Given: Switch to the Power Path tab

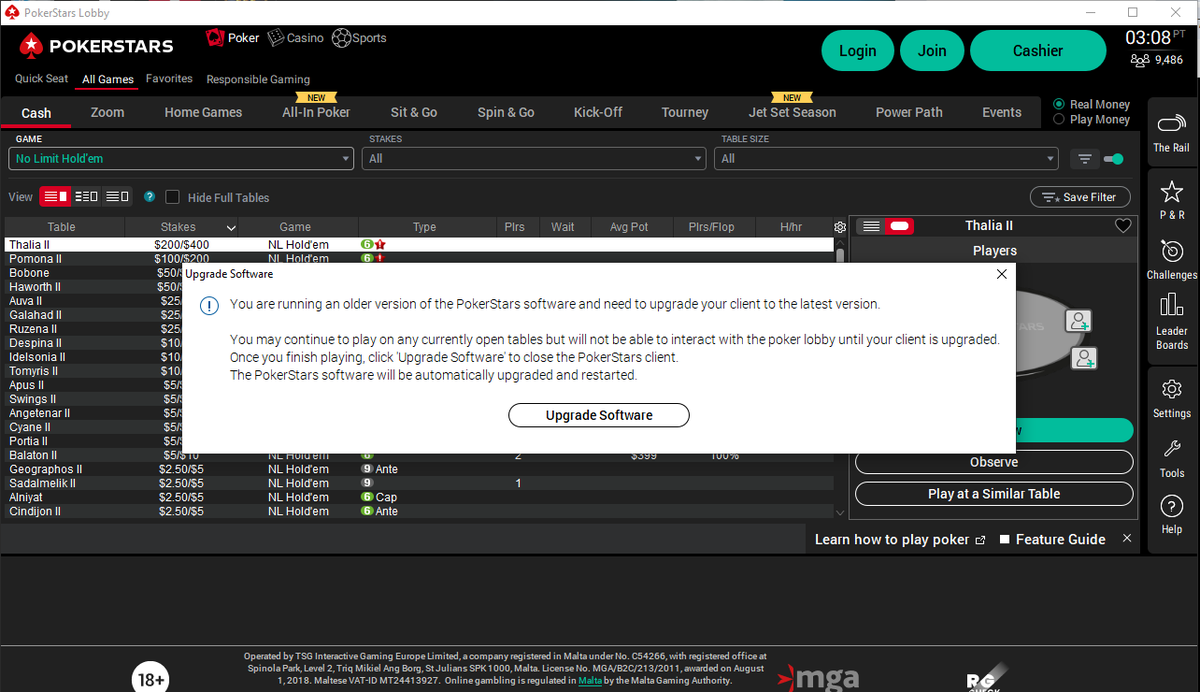Looking at the screenshot, I should coord(909,112).
